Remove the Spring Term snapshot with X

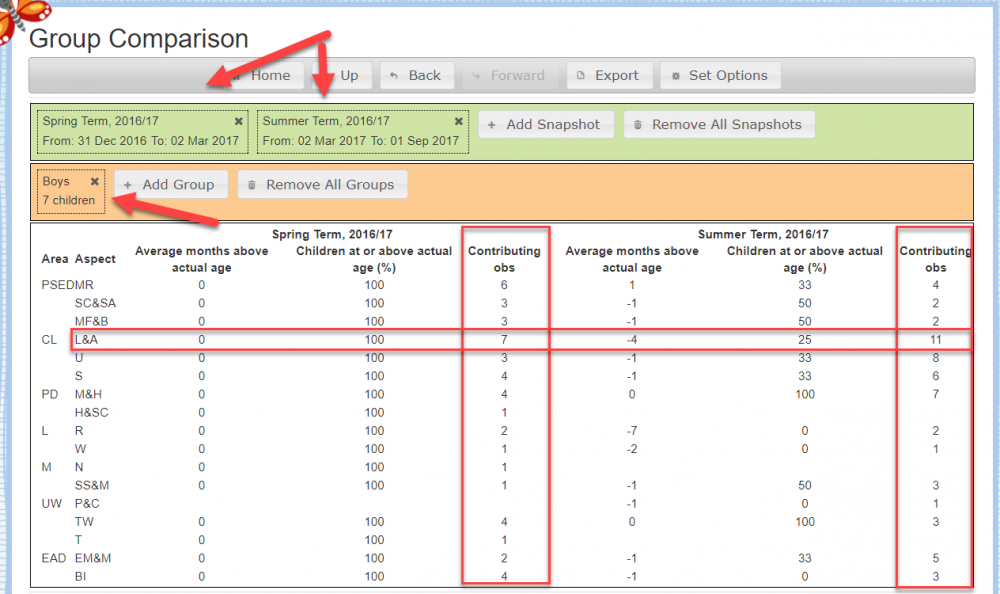point(238,121)
